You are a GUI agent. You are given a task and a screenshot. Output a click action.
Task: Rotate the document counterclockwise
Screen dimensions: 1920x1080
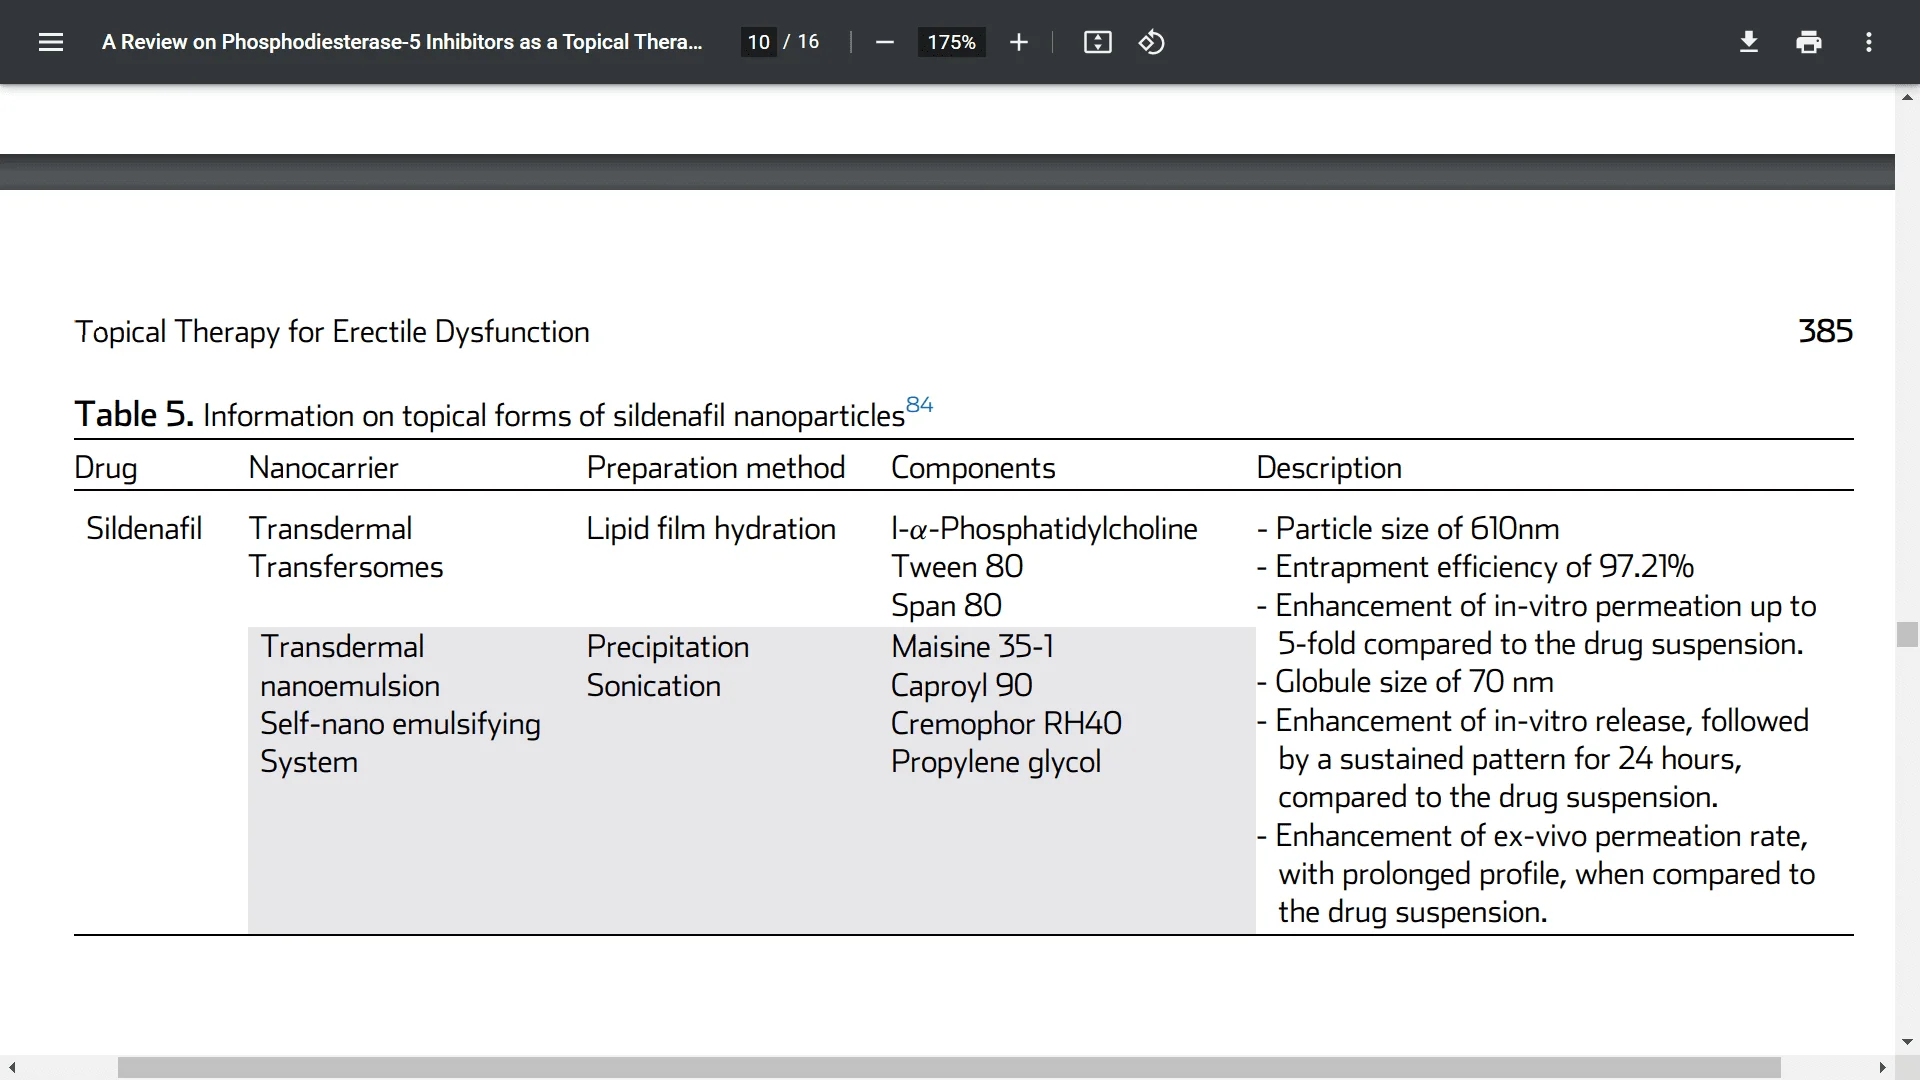1151,42
